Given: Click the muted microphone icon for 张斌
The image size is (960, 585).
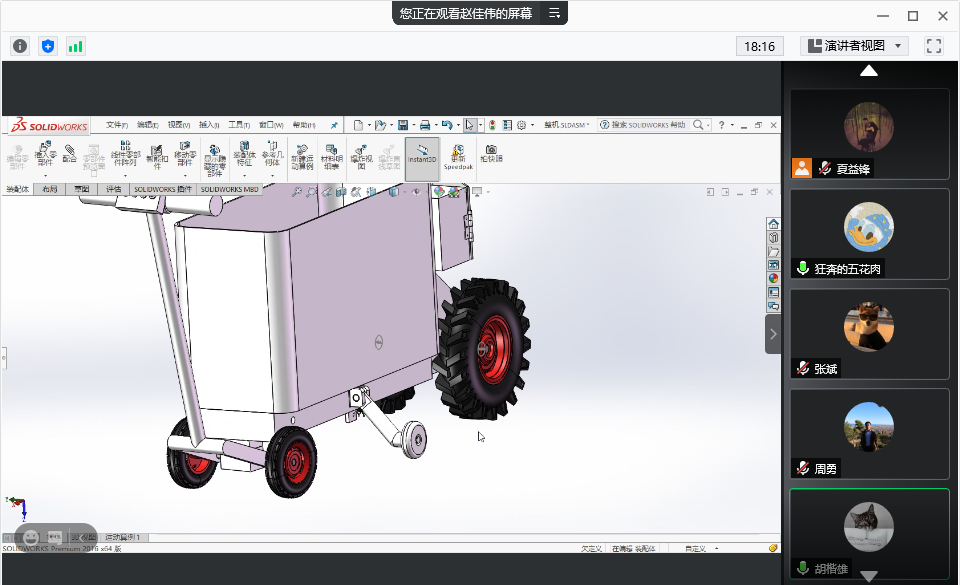Looking at the screenshot, I should coord(803,368).
